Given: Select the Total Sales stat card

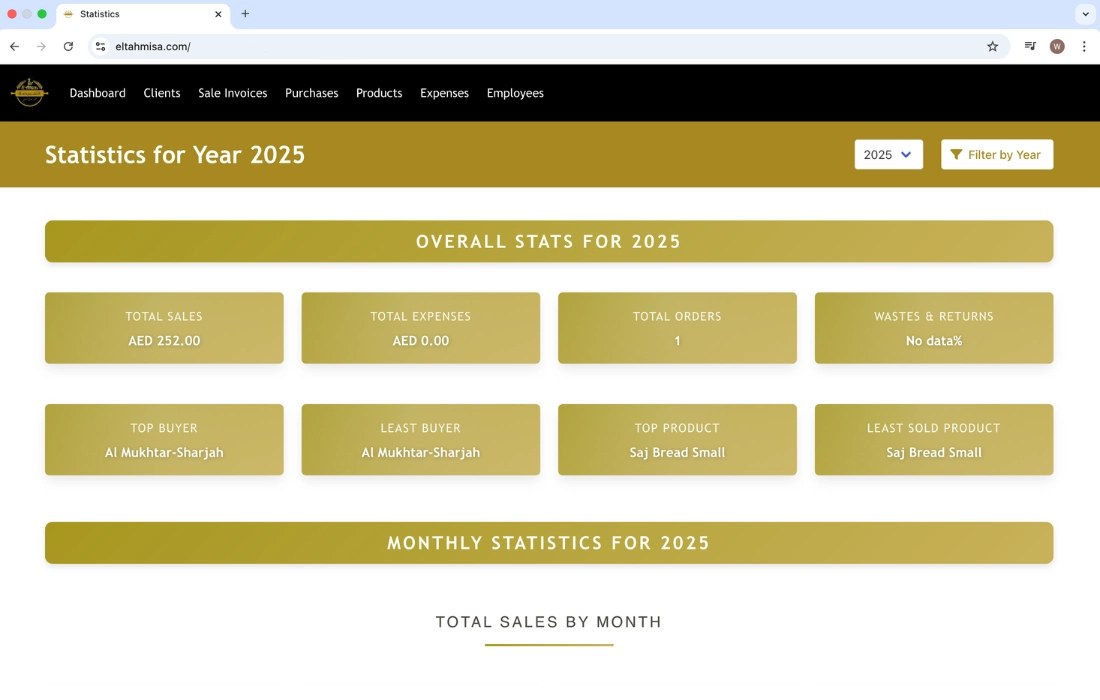Looking at the screenshot, I should (164, 328).
